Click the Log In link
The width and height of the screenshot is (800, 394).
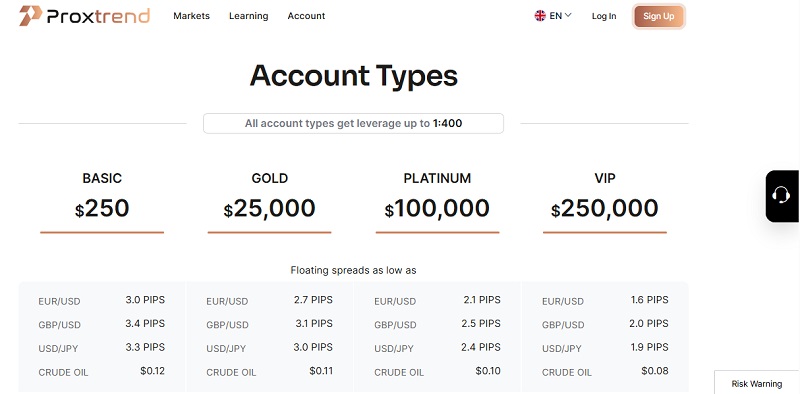[604, 16]
